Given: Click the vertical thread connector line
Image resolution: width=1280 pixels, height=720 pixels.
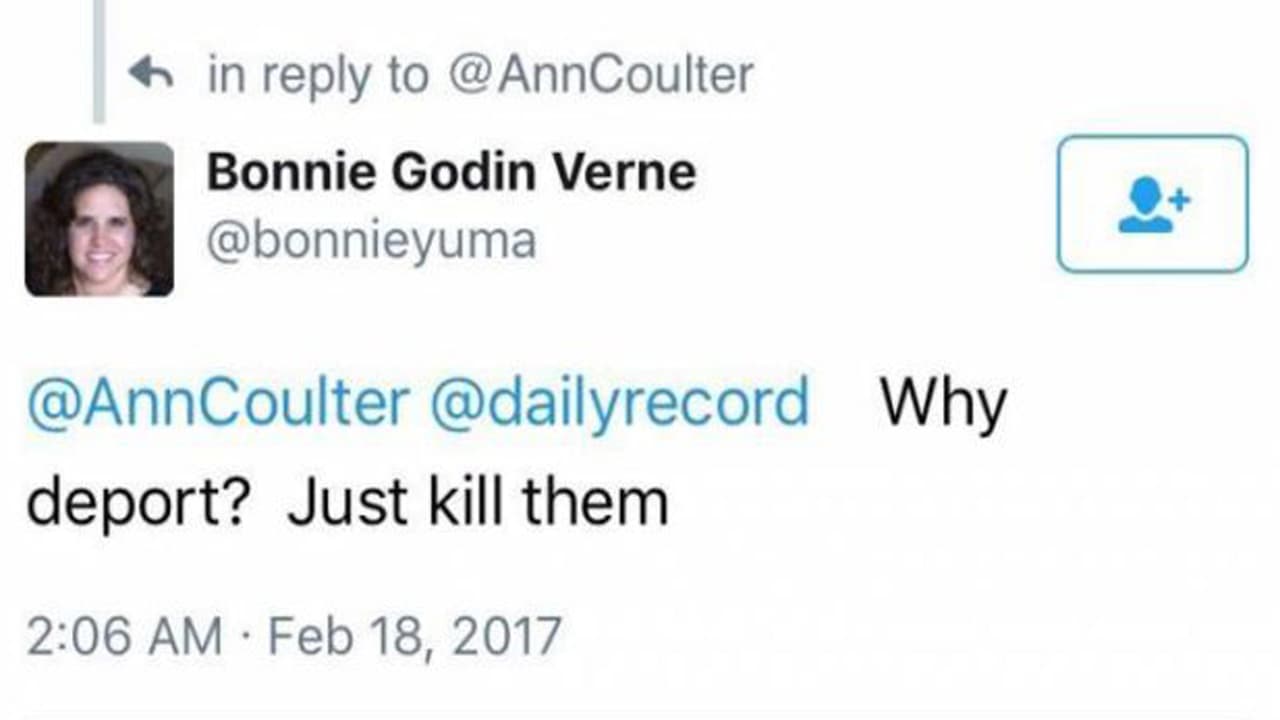Looking at the screenshot, I should (x=98, y=60).
